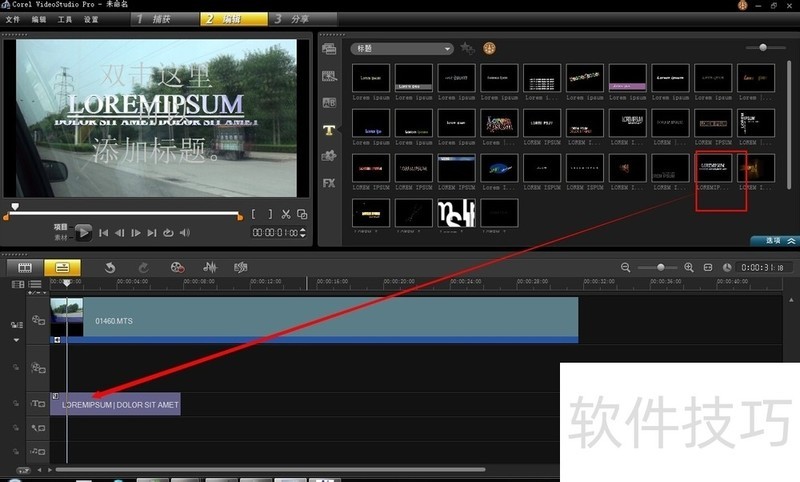Adjust the timeline zoom slider
This screenshot has width=800, height=482.
click(660, 267)
